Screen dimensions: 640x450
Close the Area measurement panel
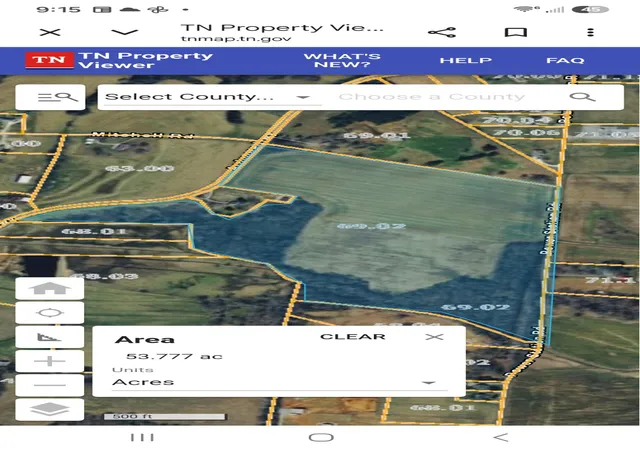coord(434,337)
